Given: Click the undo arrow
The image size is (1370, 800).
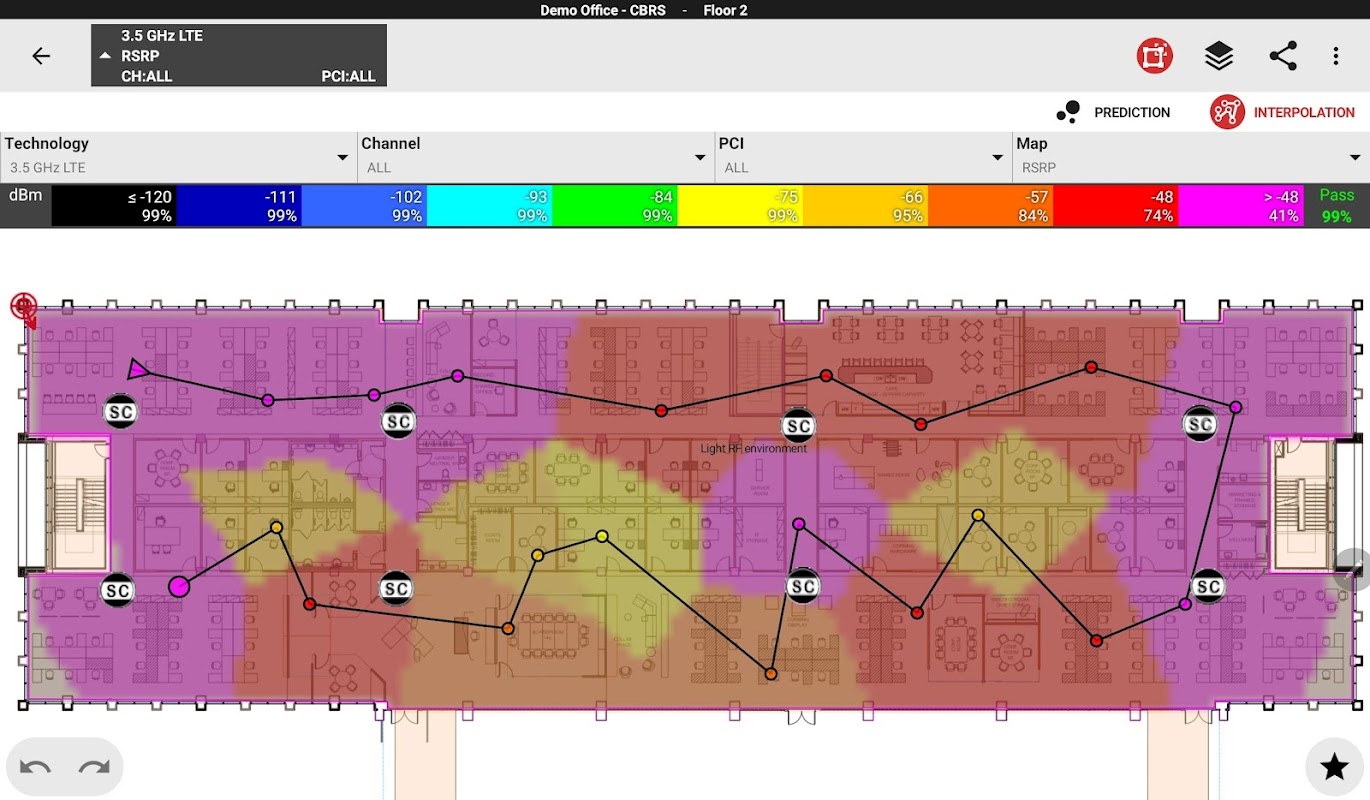Looking at the screenshot, I should coord(36,767).
